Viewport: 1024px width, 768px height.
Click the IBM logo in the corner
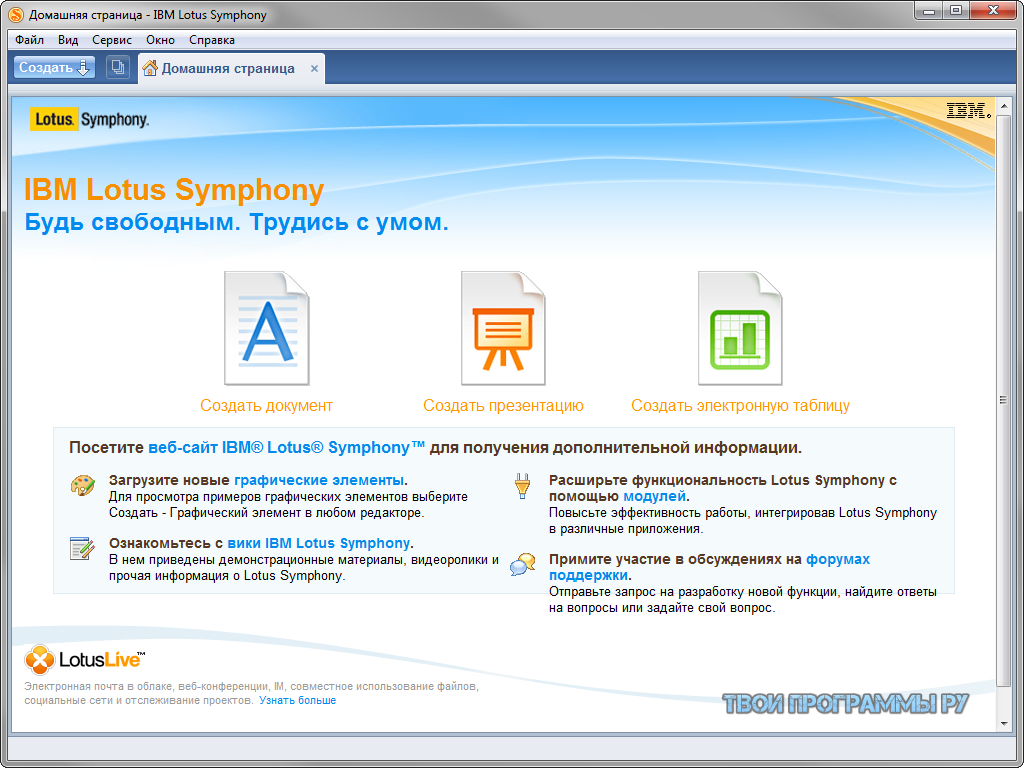(x=968, y=111)
